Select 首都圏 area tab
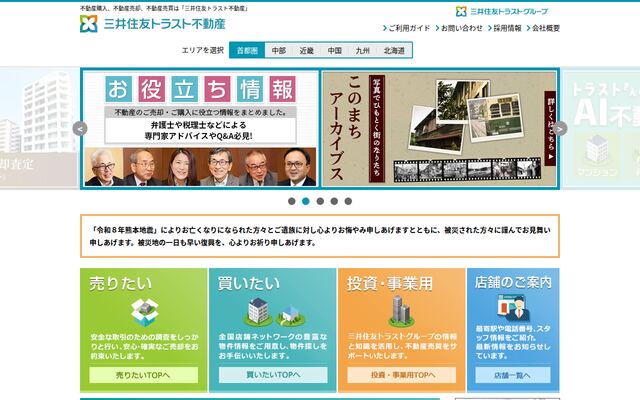The width and height of the screenshot is (640, 400). [x=247, y=50]
